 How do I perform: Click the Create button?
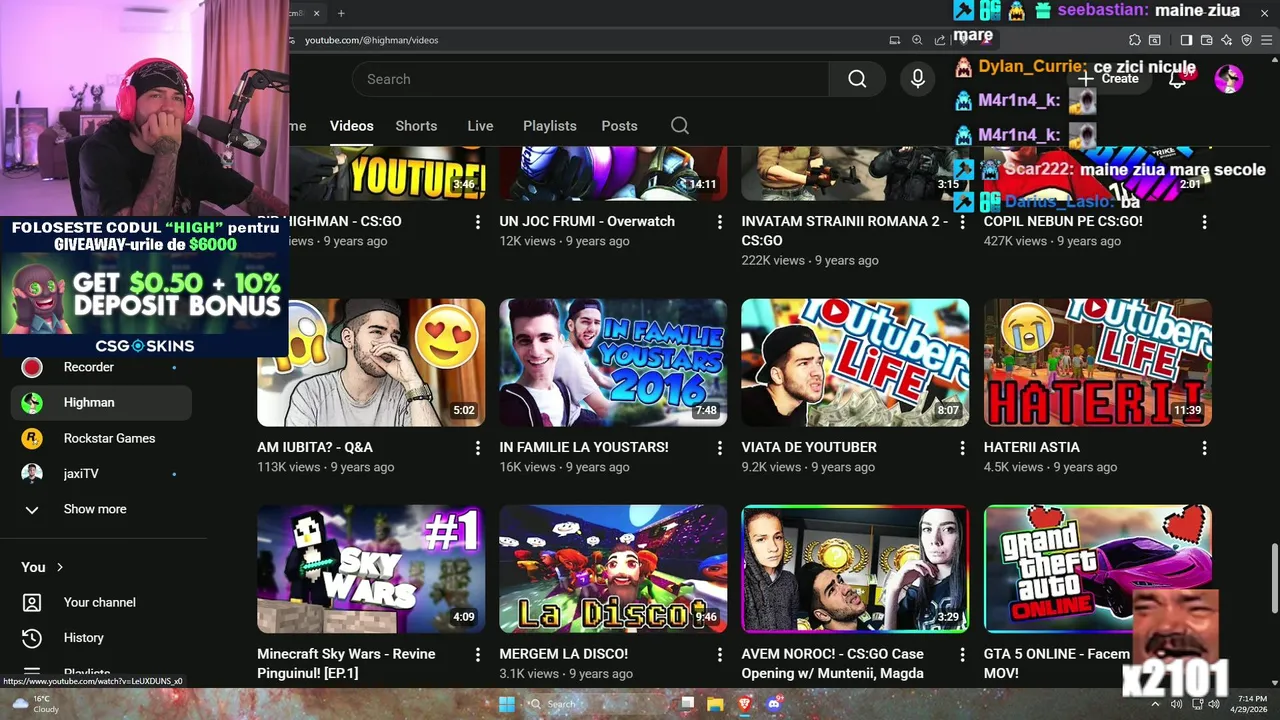pyautogui.click(x=1108, y=79)
